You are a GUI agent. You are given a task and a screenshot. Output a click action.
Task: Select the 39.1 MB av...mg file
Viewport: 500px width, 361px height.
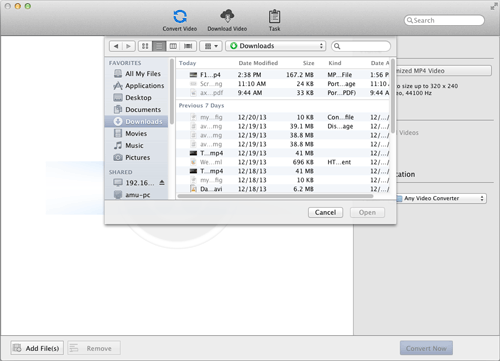point(283,126)
